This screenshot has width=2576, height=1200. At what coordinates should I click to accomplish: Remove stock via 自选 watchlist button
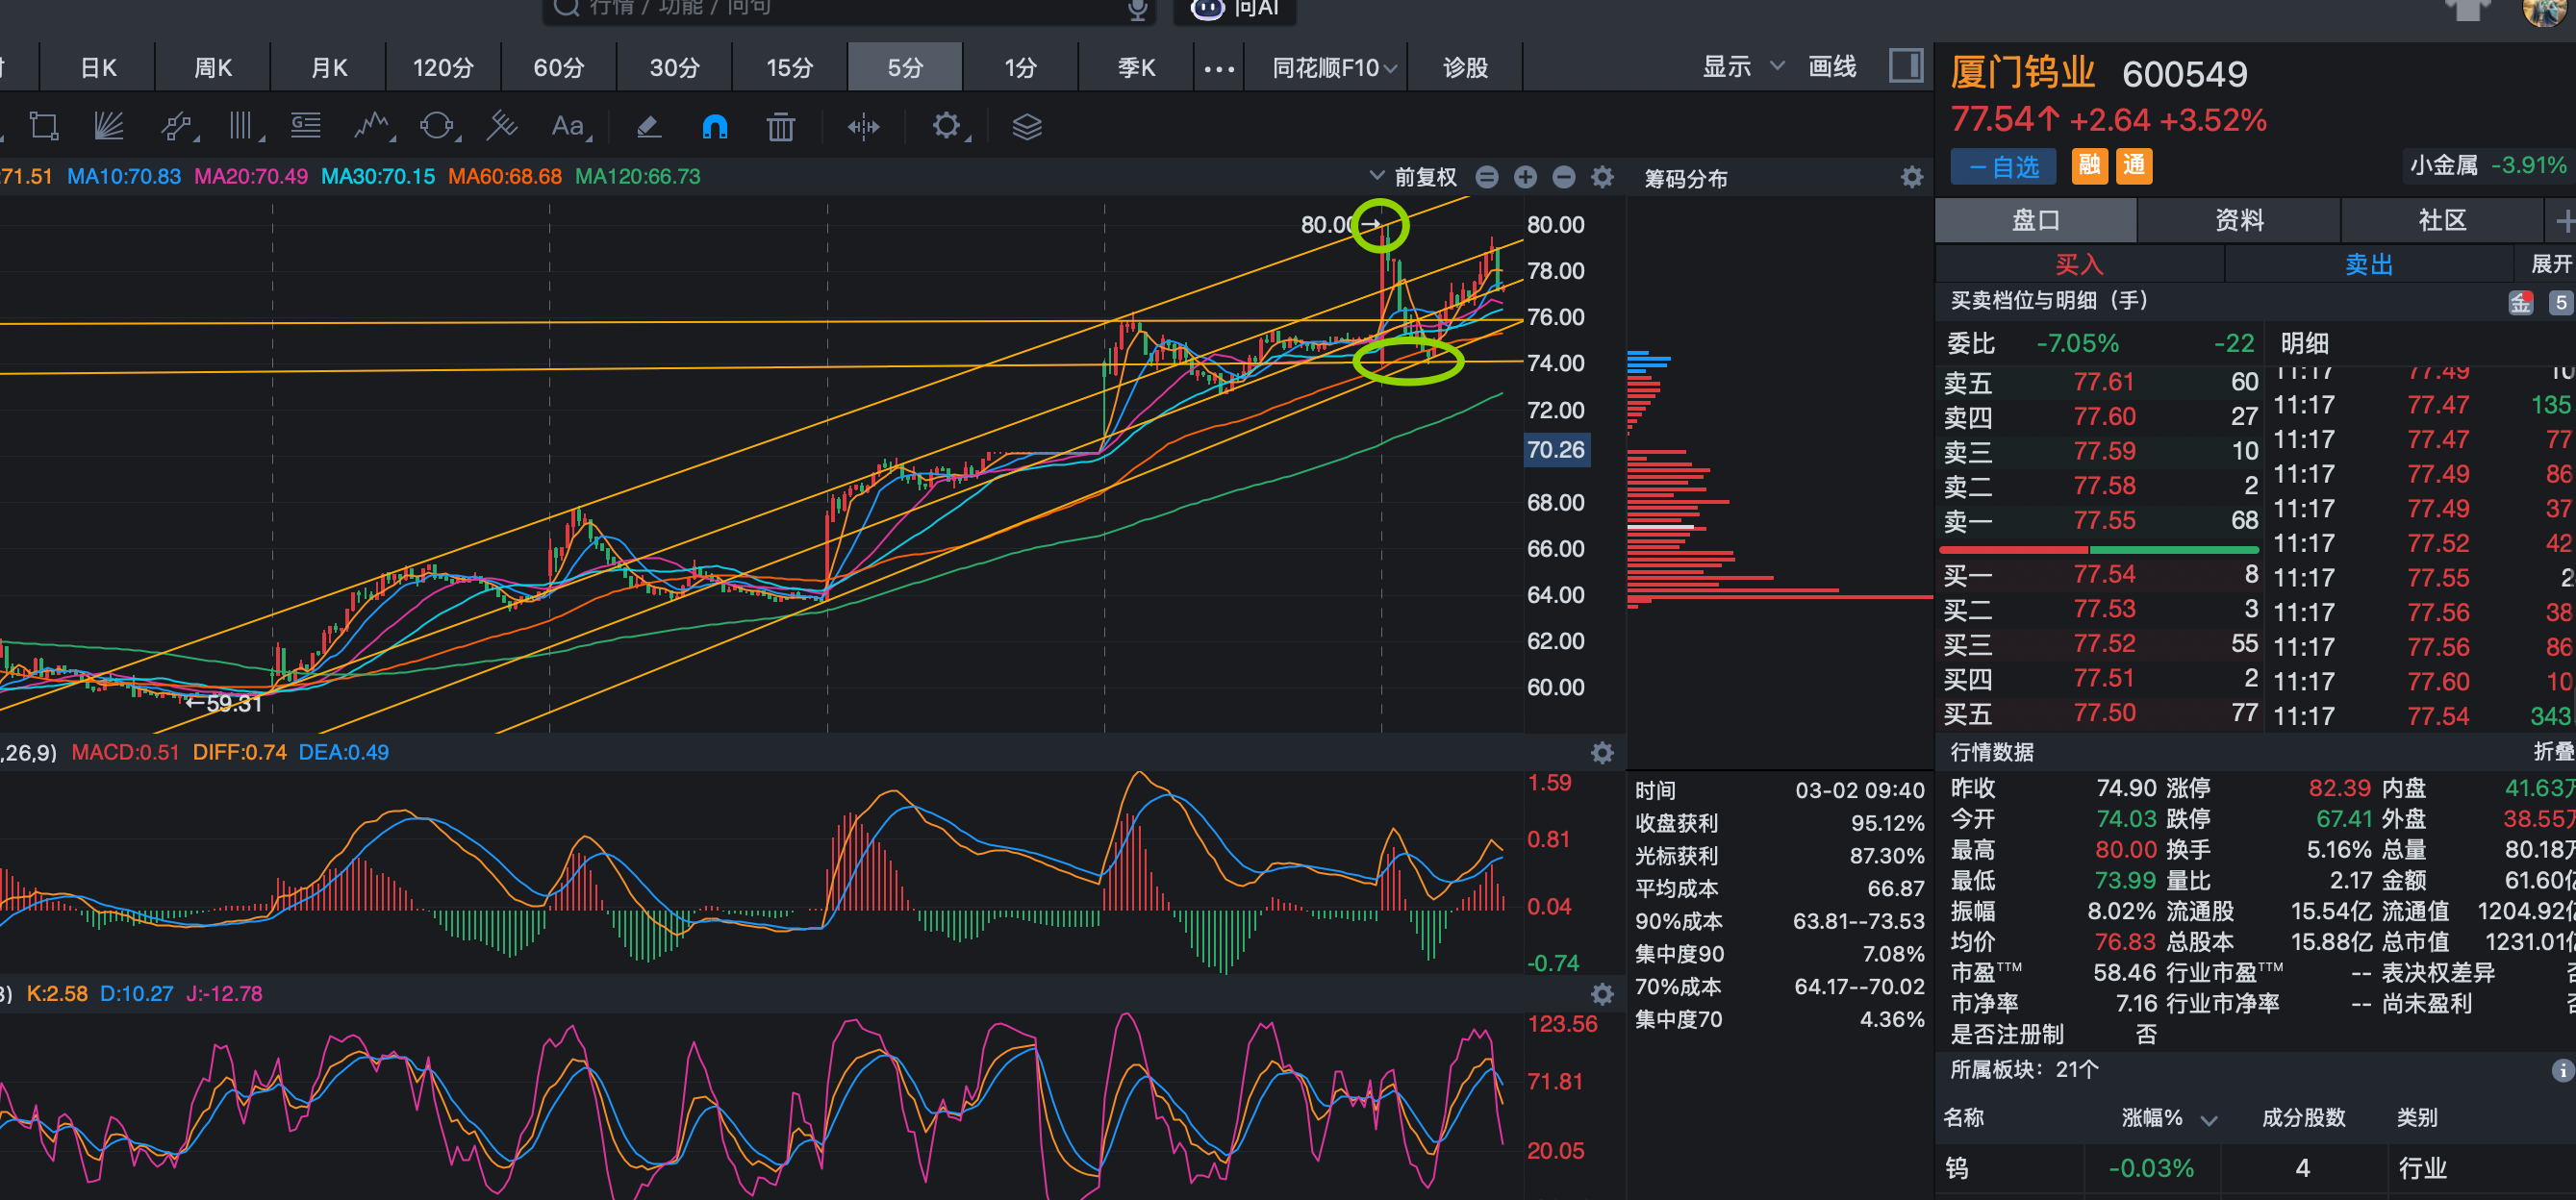pyautogui.click(x=2003, y=166)
